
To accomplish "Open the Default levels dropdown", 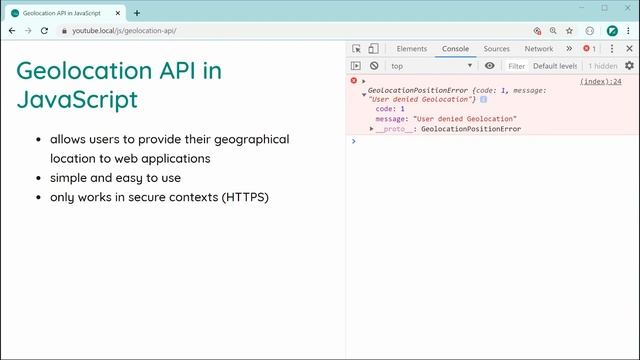I will pos(555,66).
